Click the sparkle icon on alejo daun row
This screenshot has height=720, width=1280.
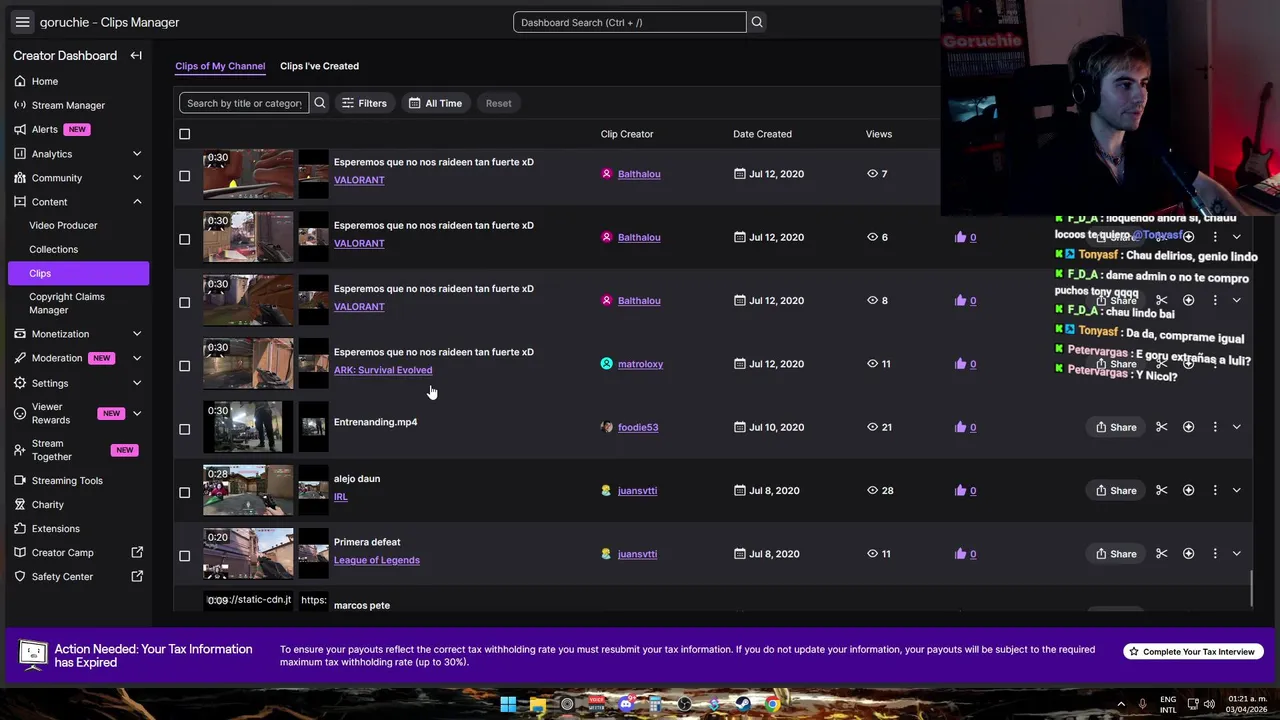click(1189, 490)
